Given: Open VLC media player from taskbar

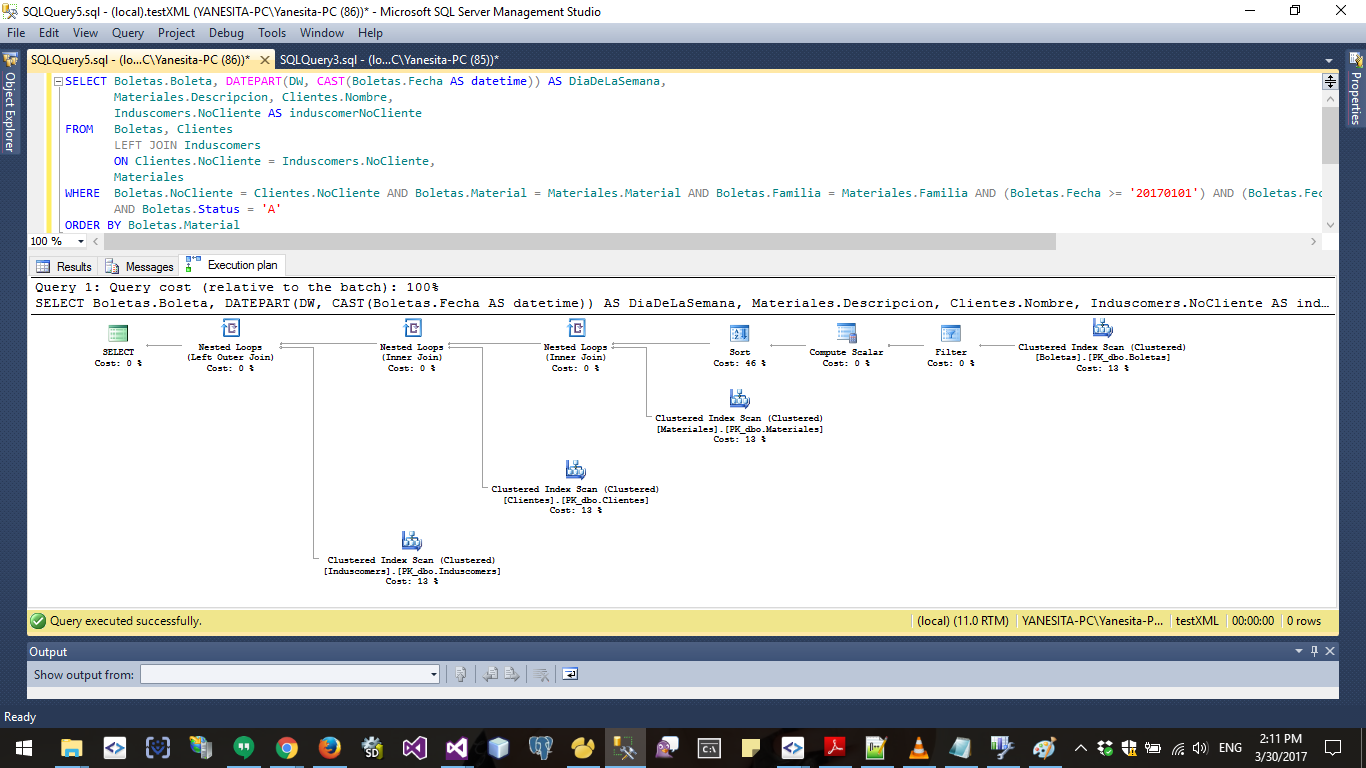Looking at the screenshot, I should 917,747.
